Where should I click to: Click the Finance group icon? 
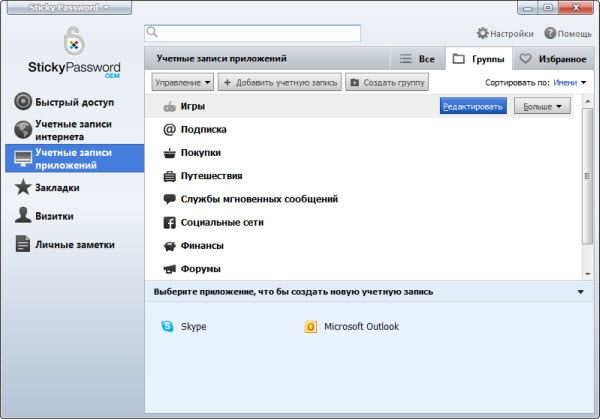(x=170, y=245)
